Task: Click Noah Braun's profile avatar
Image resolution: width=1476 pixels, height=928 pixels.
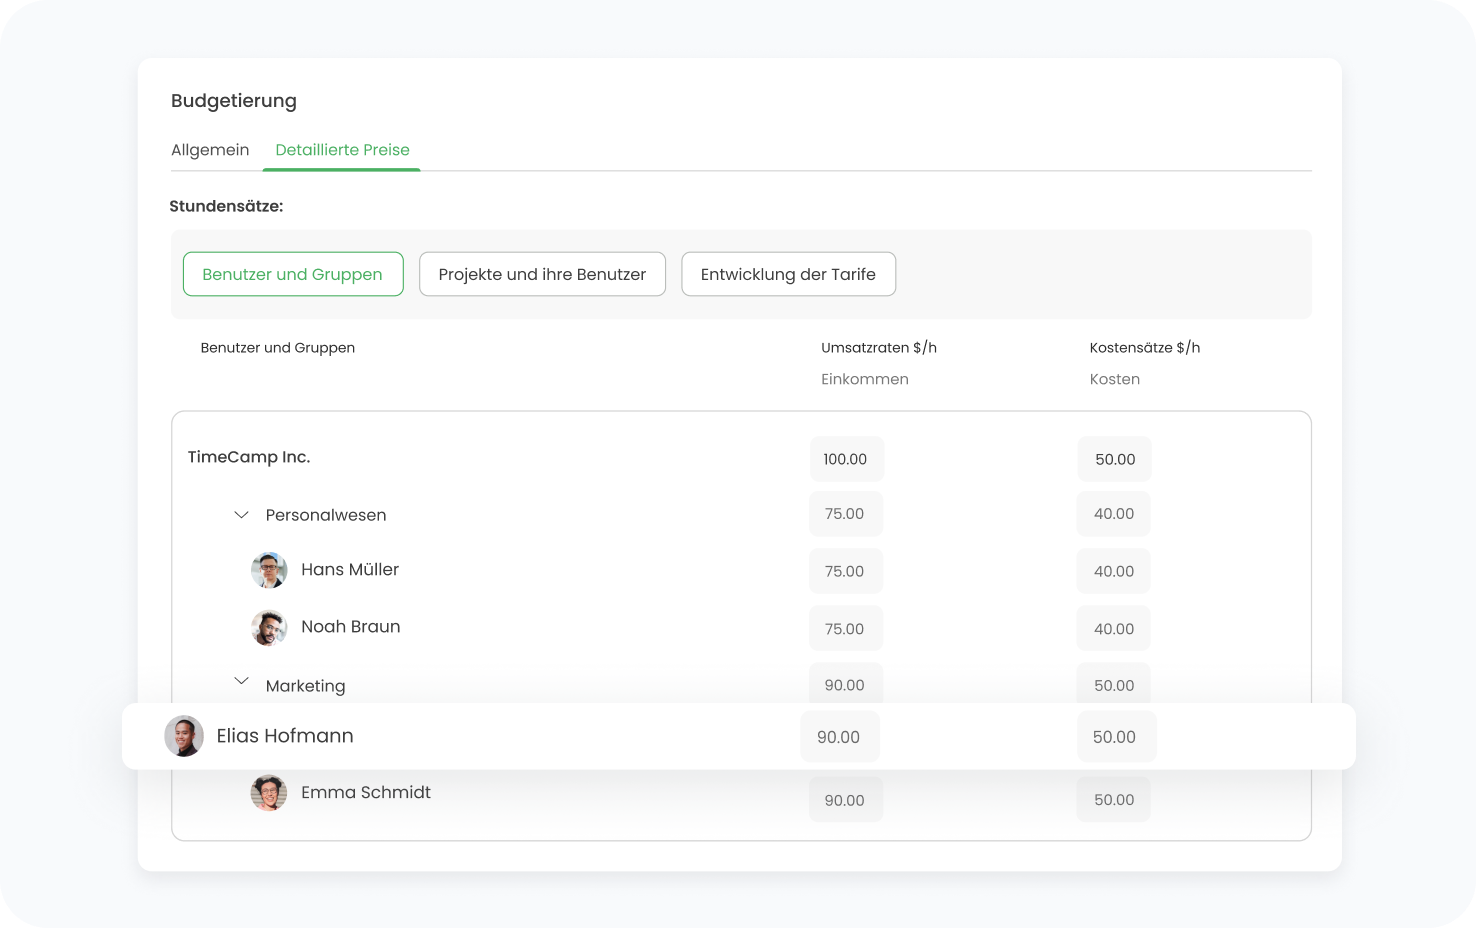Action: [x=269, y=628]
